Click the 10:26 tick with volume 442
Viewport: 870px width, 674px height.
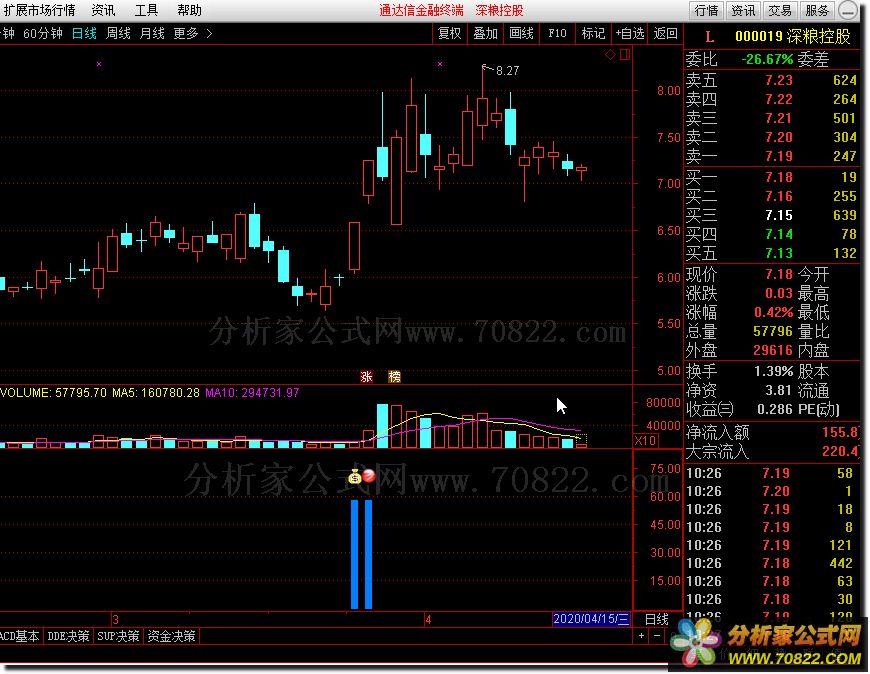772,564
